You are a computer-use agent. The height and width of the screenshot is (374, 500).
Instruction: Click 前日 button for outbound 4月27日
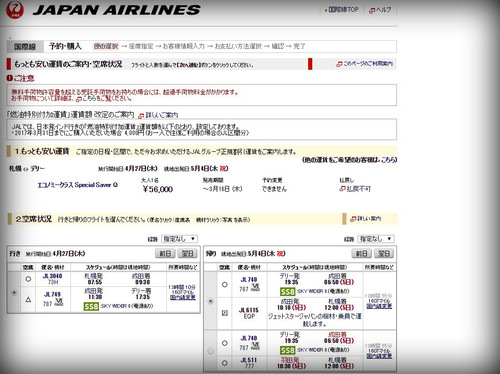point(165,253)
